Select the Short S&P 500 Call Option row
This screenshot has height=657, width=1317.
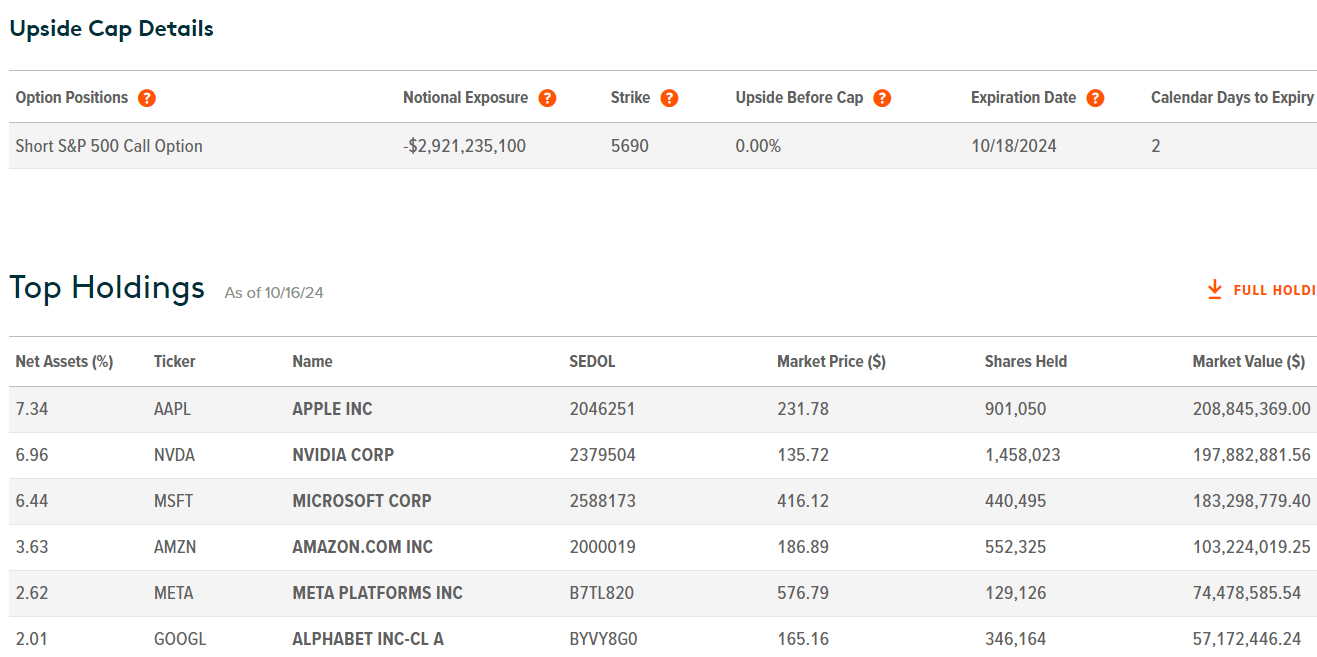click(x=108, y=145)
